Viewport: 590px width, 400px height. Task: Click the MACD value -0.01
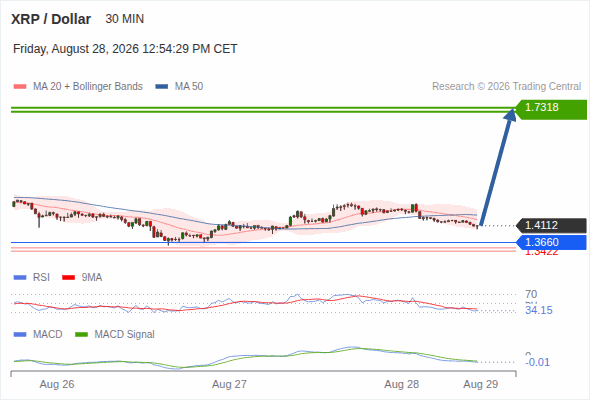click(x=538, y=362)
